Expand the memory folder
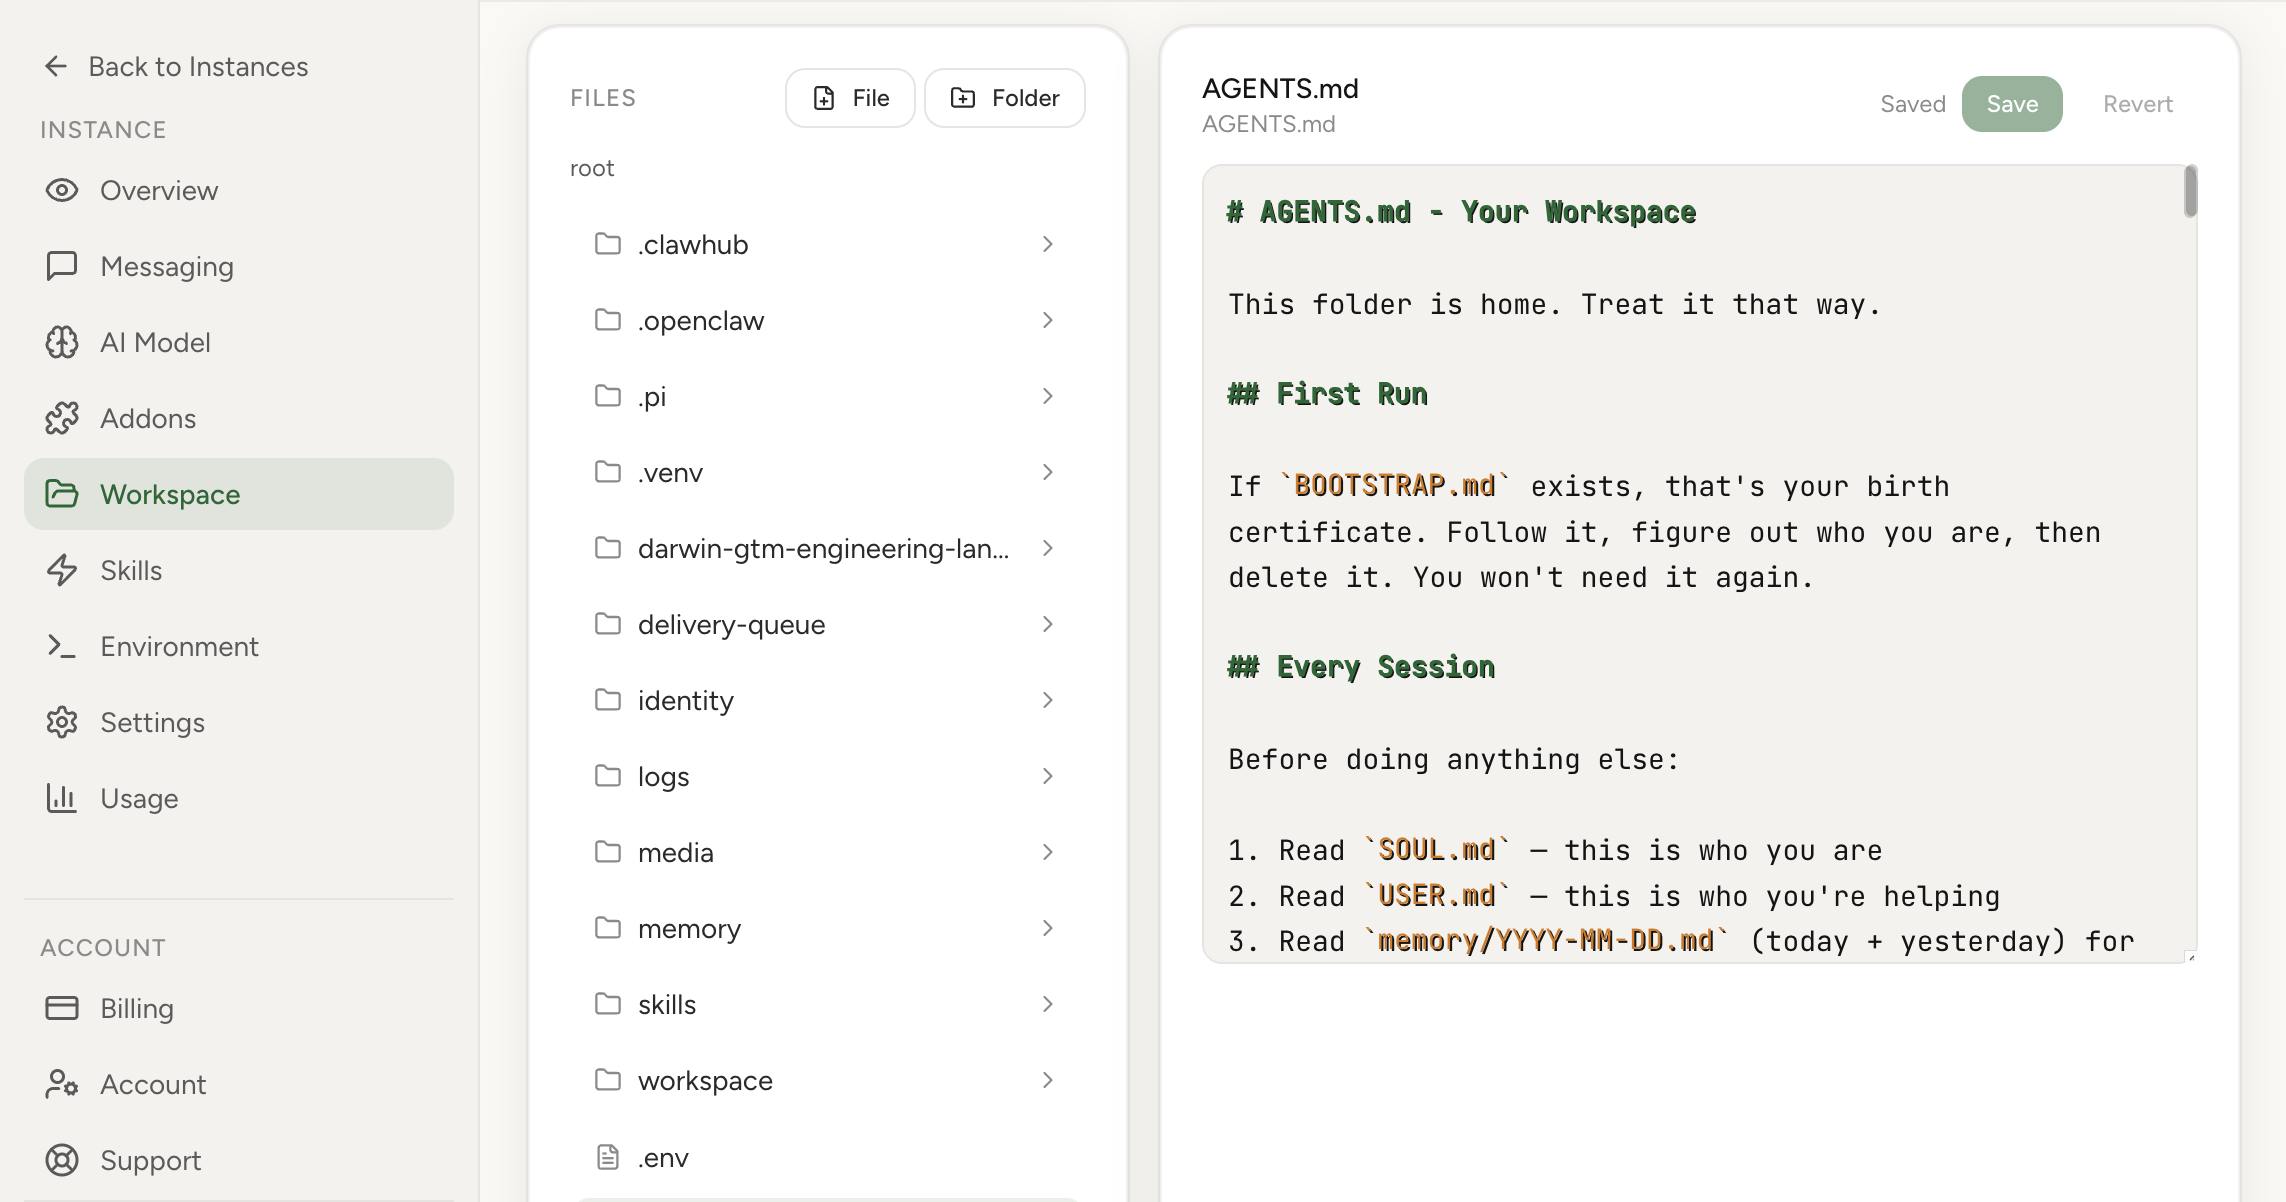This screenshot has width=2286, height=1202. [x=1047, y=928]
